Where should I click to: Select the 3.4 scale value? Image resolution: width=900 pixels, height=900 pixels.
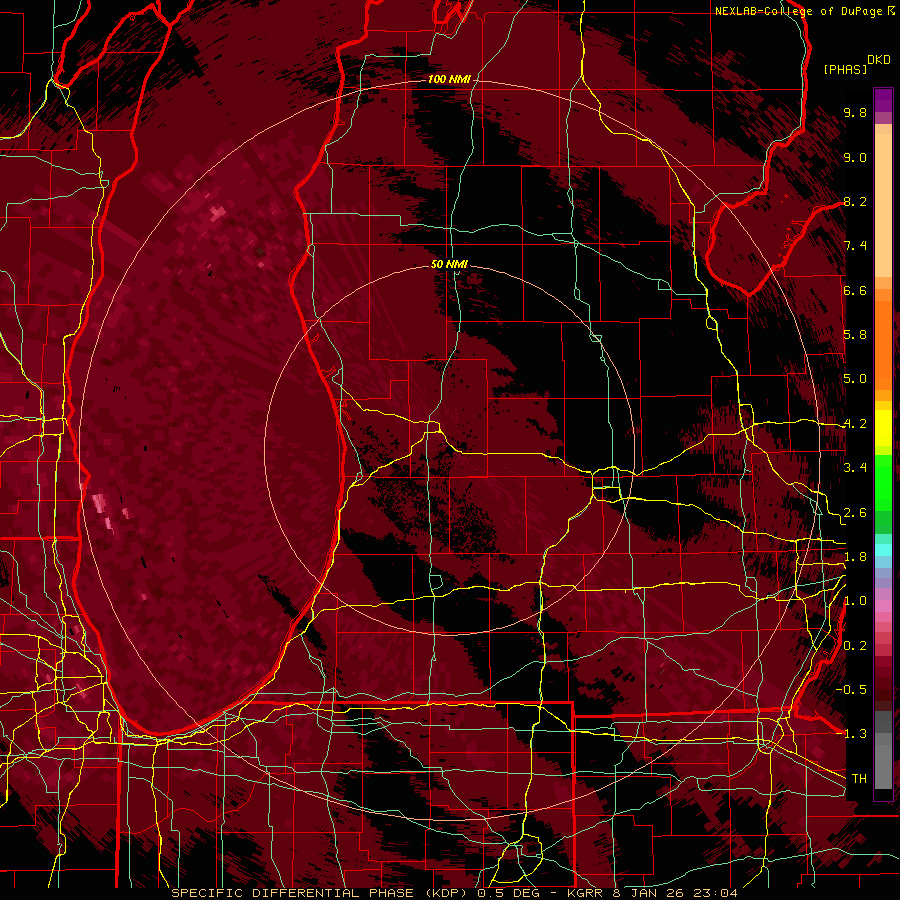(x=855, y=468)
